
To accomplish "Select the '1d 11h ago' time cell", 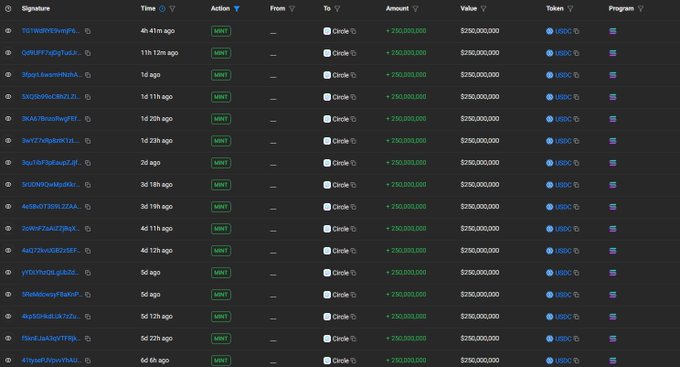I will pyautogui.click(x=157, y=96).
